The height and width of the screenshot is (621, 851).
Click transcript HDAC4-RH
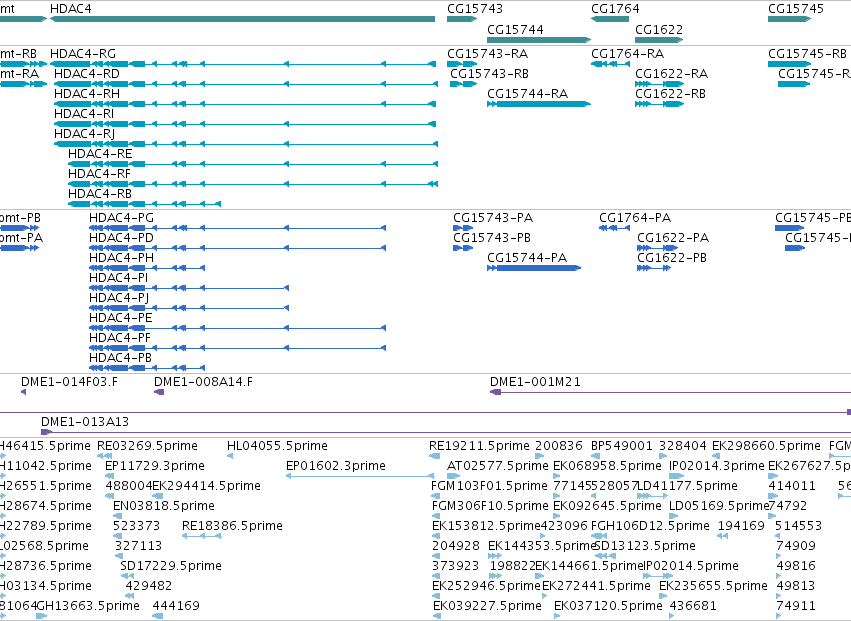point(245,104)
